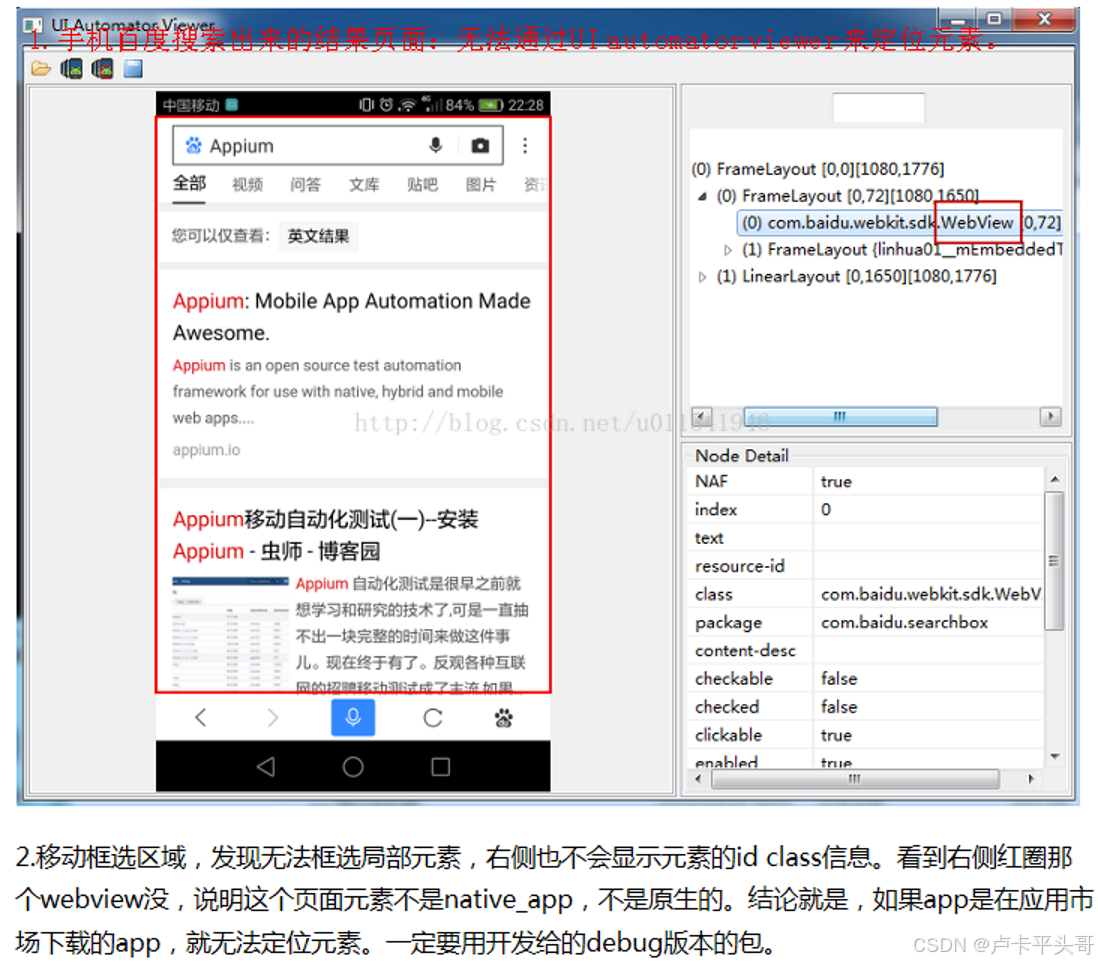
Task: Open the Appium移动自动化测试 result title
Action: 326,535
